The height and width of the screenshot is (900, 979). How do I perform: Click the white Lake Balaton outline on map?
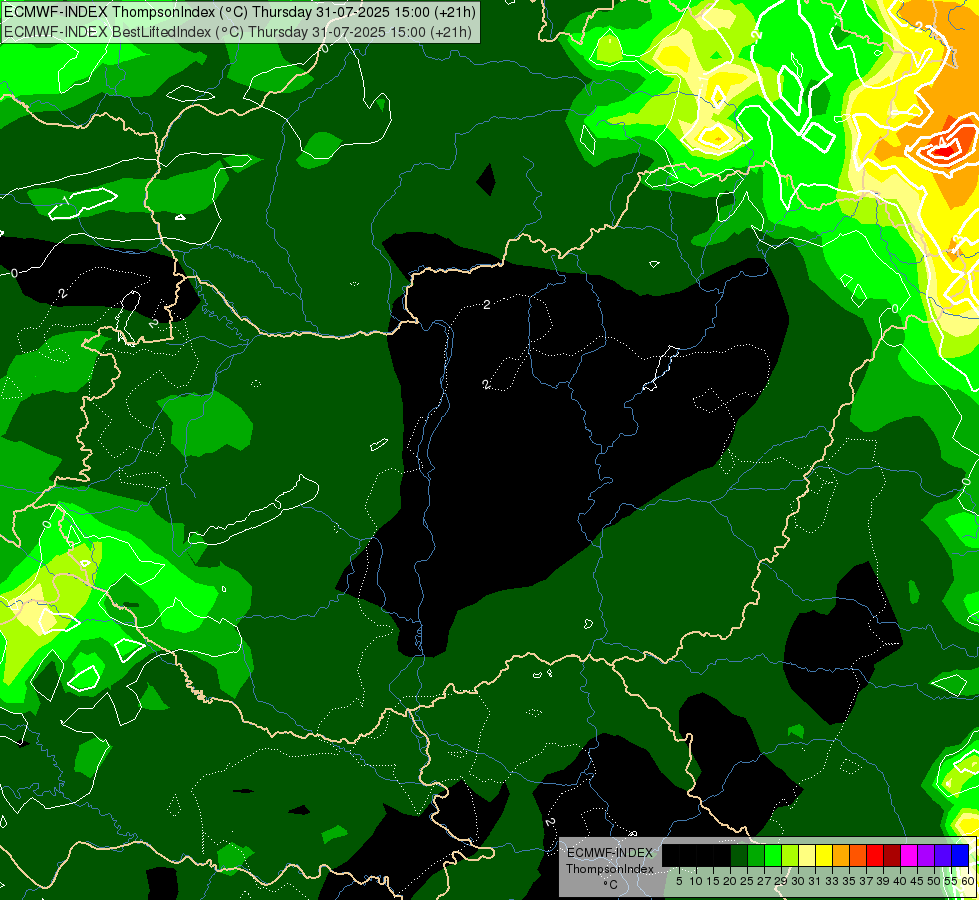coord(255,510)
